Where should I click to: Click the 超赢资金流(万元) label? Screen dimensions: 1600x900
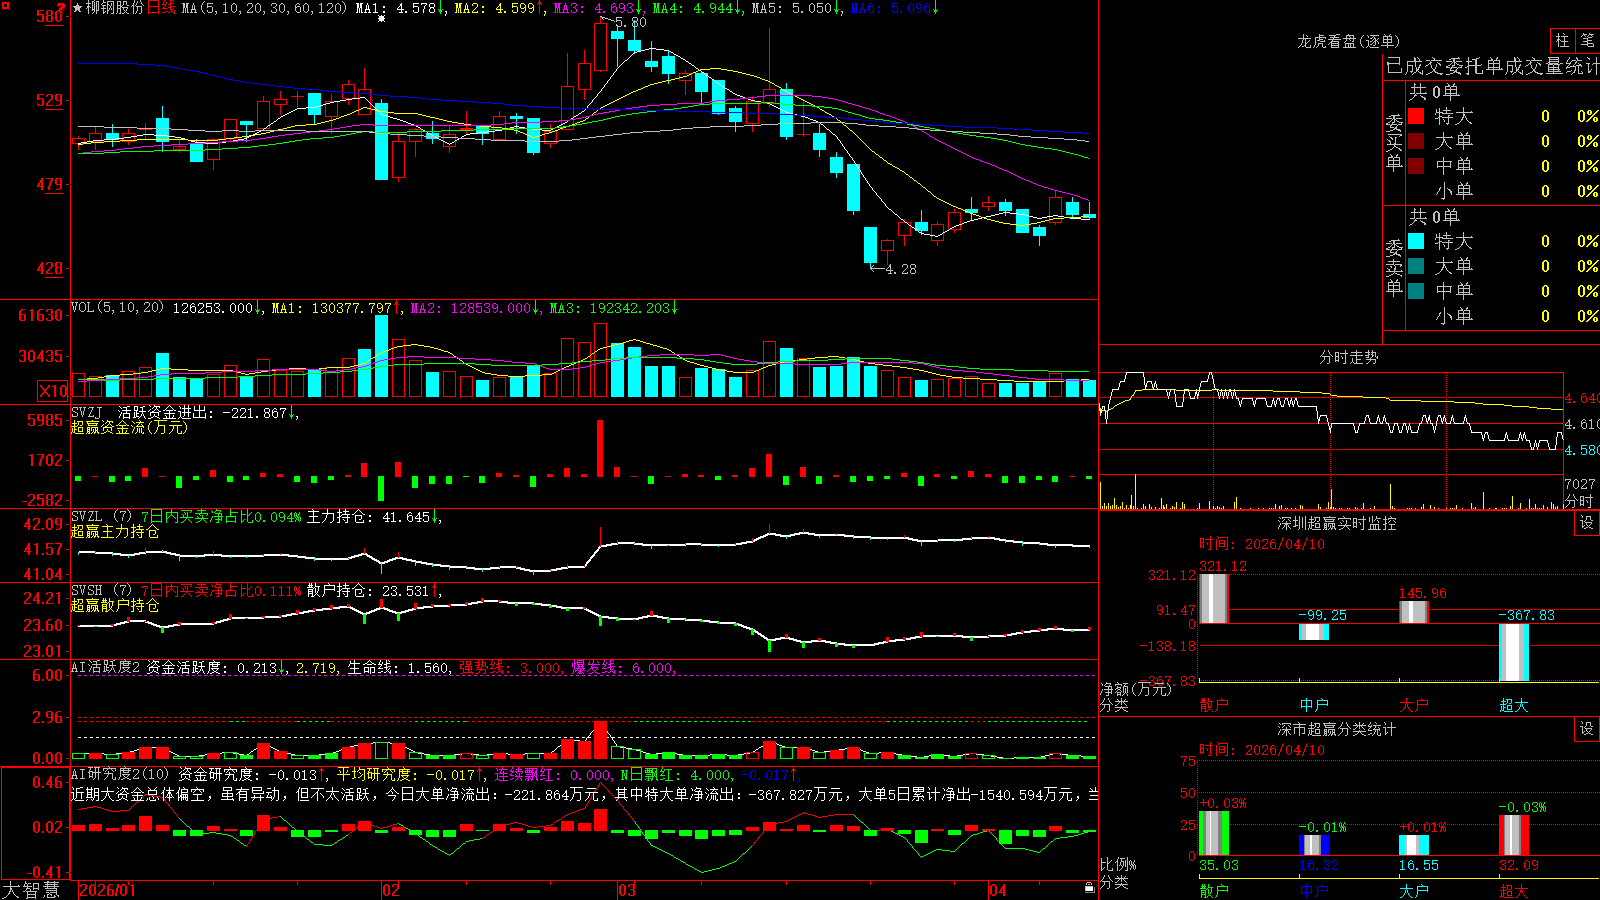click(x=129, y=427)
